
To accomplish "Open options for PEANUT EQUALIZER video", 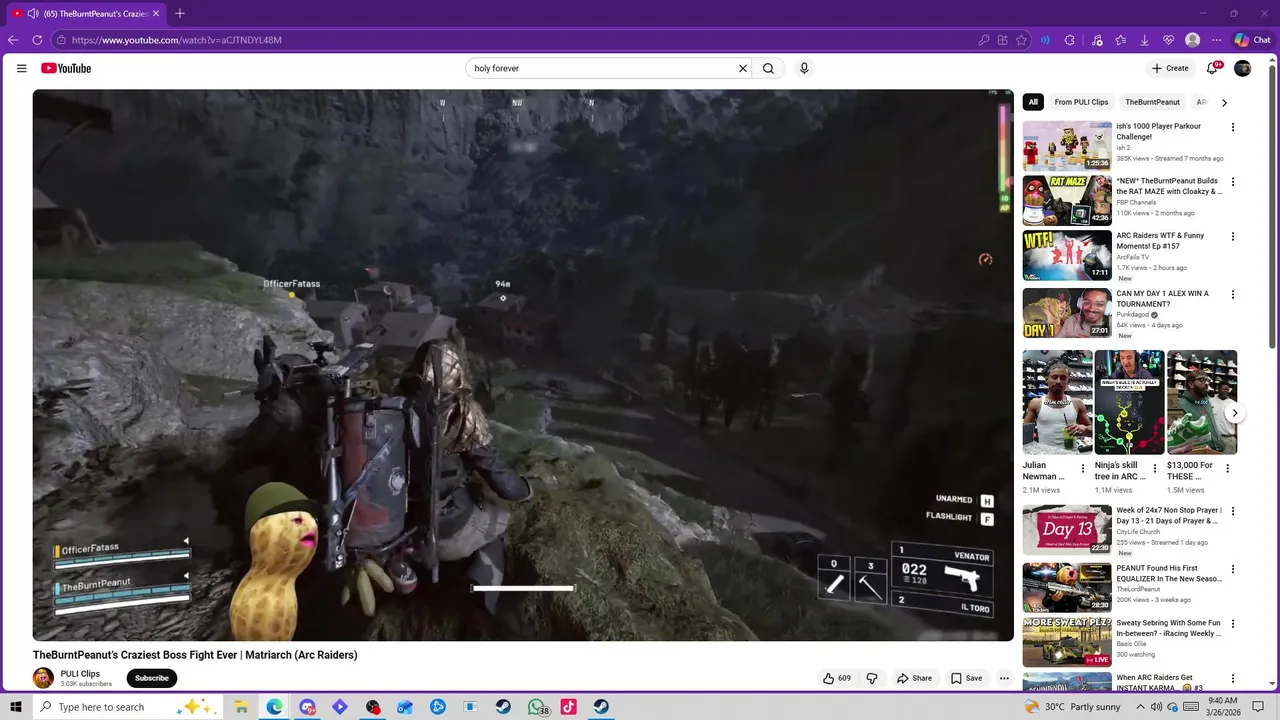I will pos(1232,569).
